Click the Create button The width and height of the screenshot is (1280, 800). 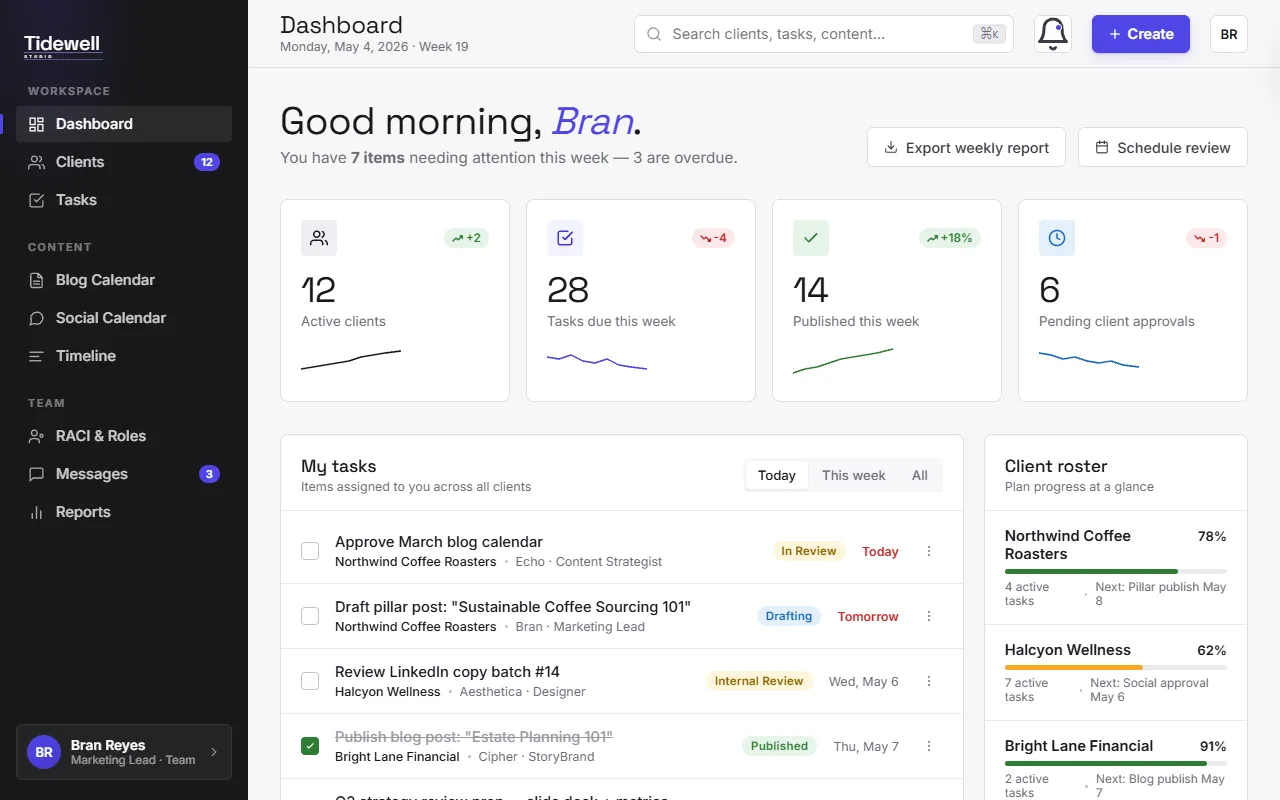(x=1141, y=34)
